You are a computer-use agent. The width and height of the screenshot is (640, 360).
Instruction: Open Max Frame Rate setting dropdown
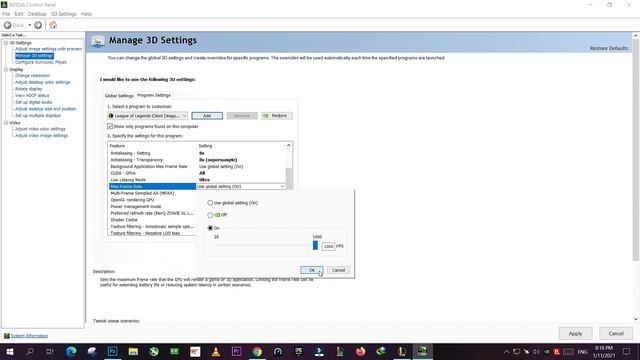pyautogui.click(x=282, y=187)
